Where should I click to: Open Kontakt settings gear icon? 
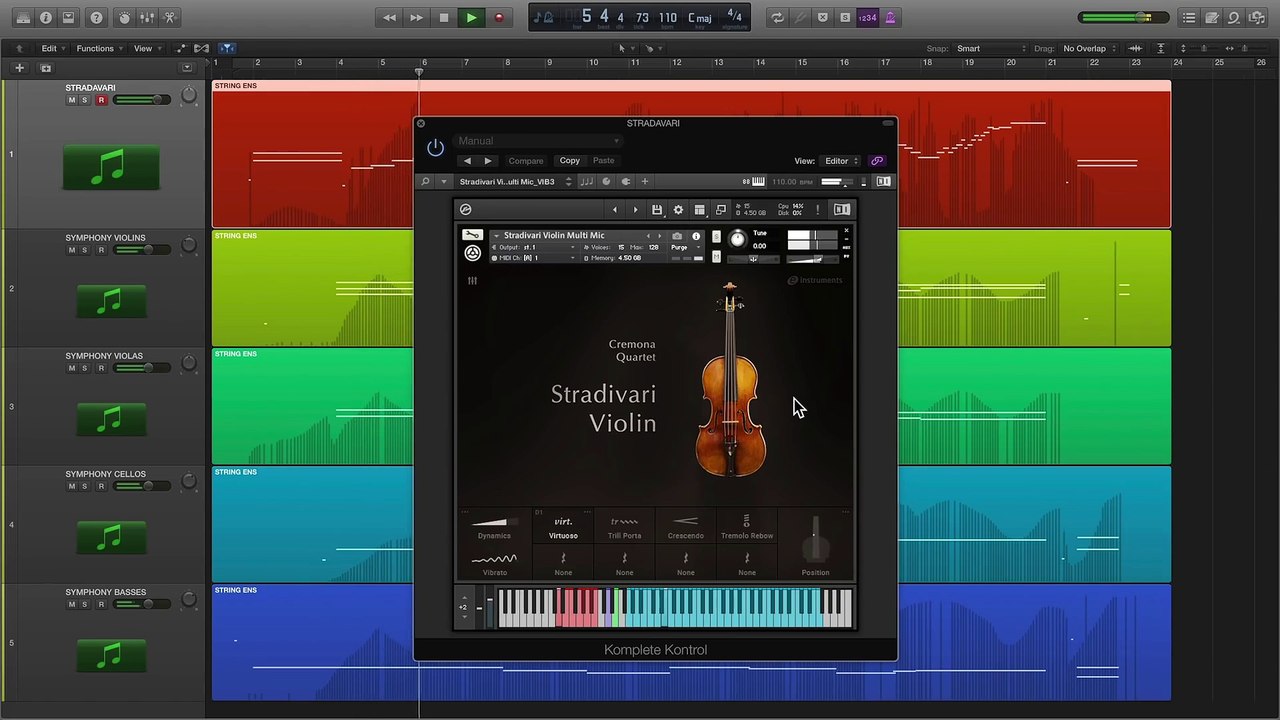(x=678, y=210)
